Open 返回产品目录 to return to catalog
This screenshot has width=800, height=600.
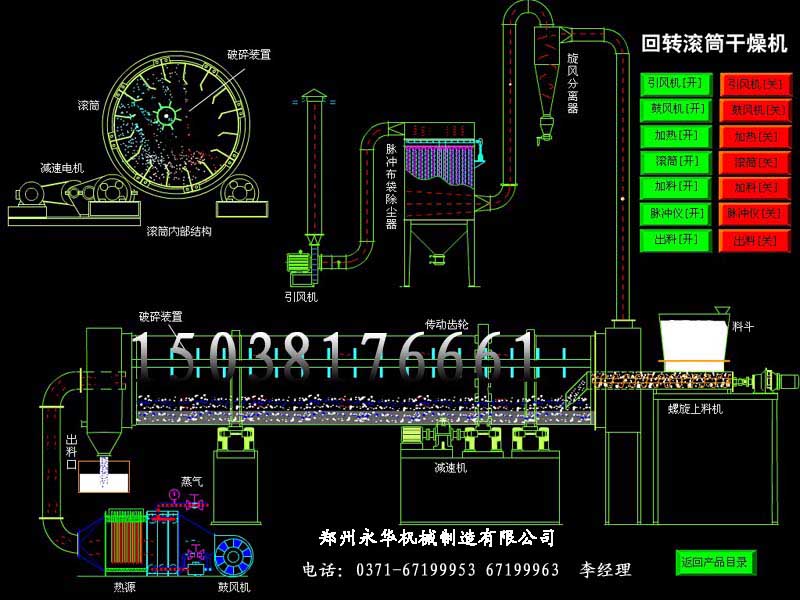coord(715,561)
